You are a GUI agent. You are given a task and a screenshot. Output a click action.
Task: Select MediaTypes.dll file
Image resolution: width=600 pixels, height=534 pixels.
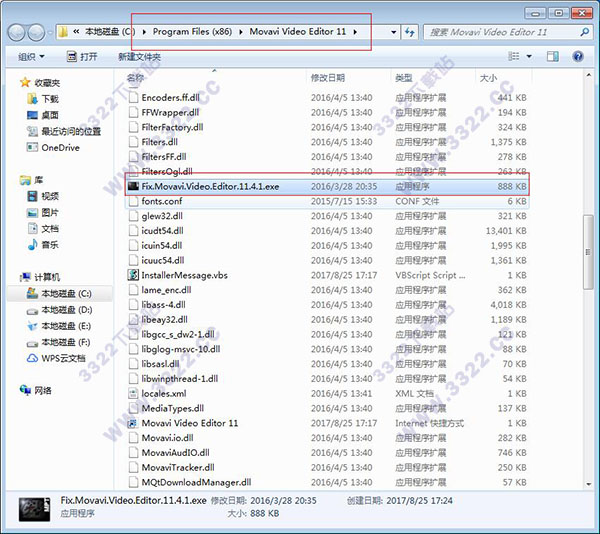coord(328,408)
